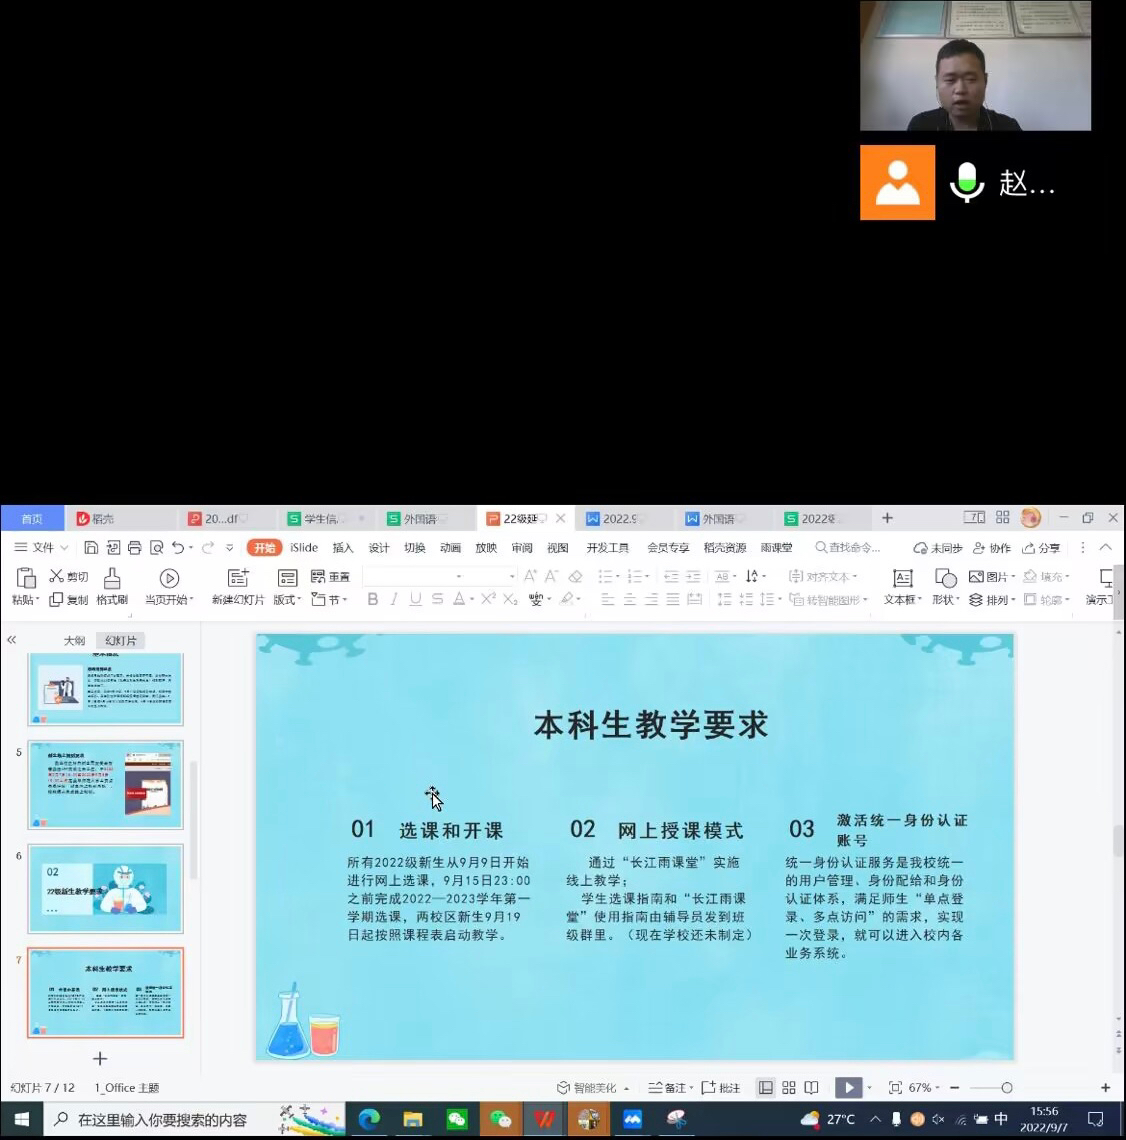1126x1140 pixels.
Task: Toggle the normal view button in status bar
Action: click(765, 1088)
